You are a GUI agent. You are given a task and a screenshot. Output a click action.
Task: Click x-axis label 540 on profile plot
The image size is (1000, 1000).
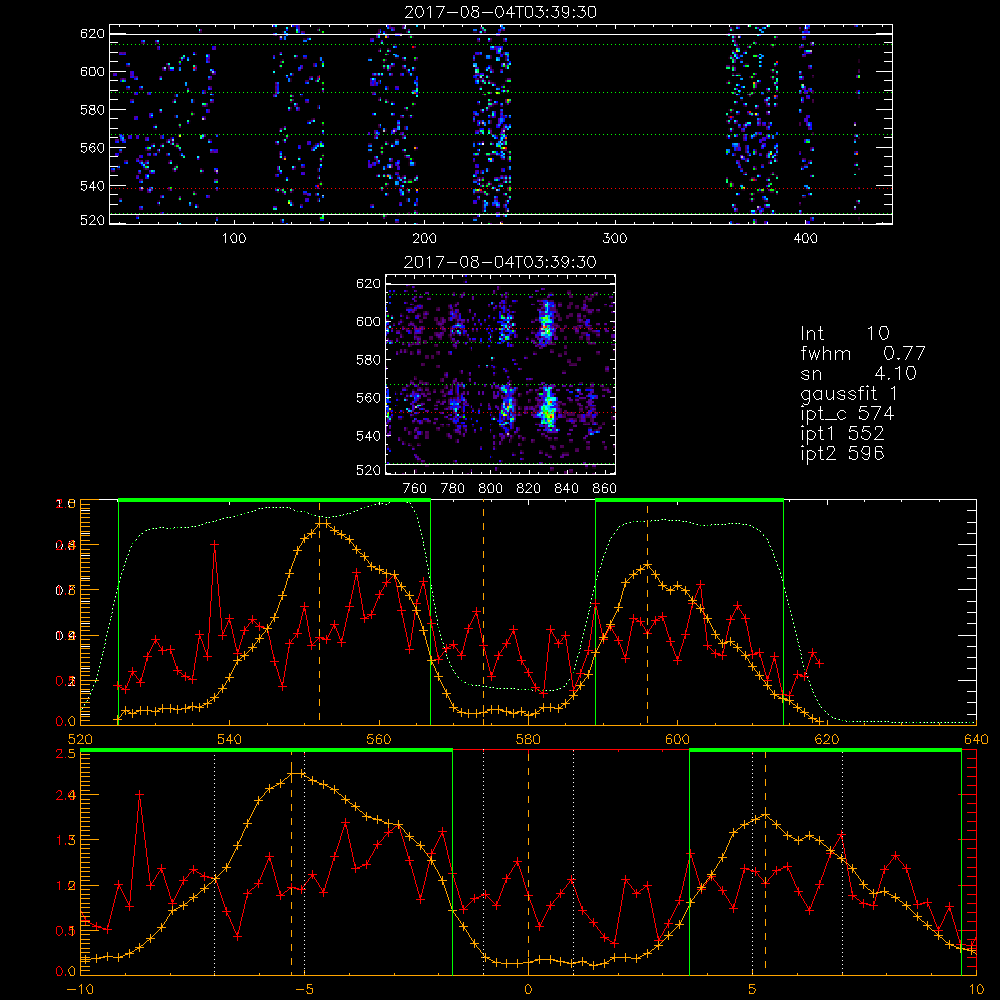coord(229,740)
